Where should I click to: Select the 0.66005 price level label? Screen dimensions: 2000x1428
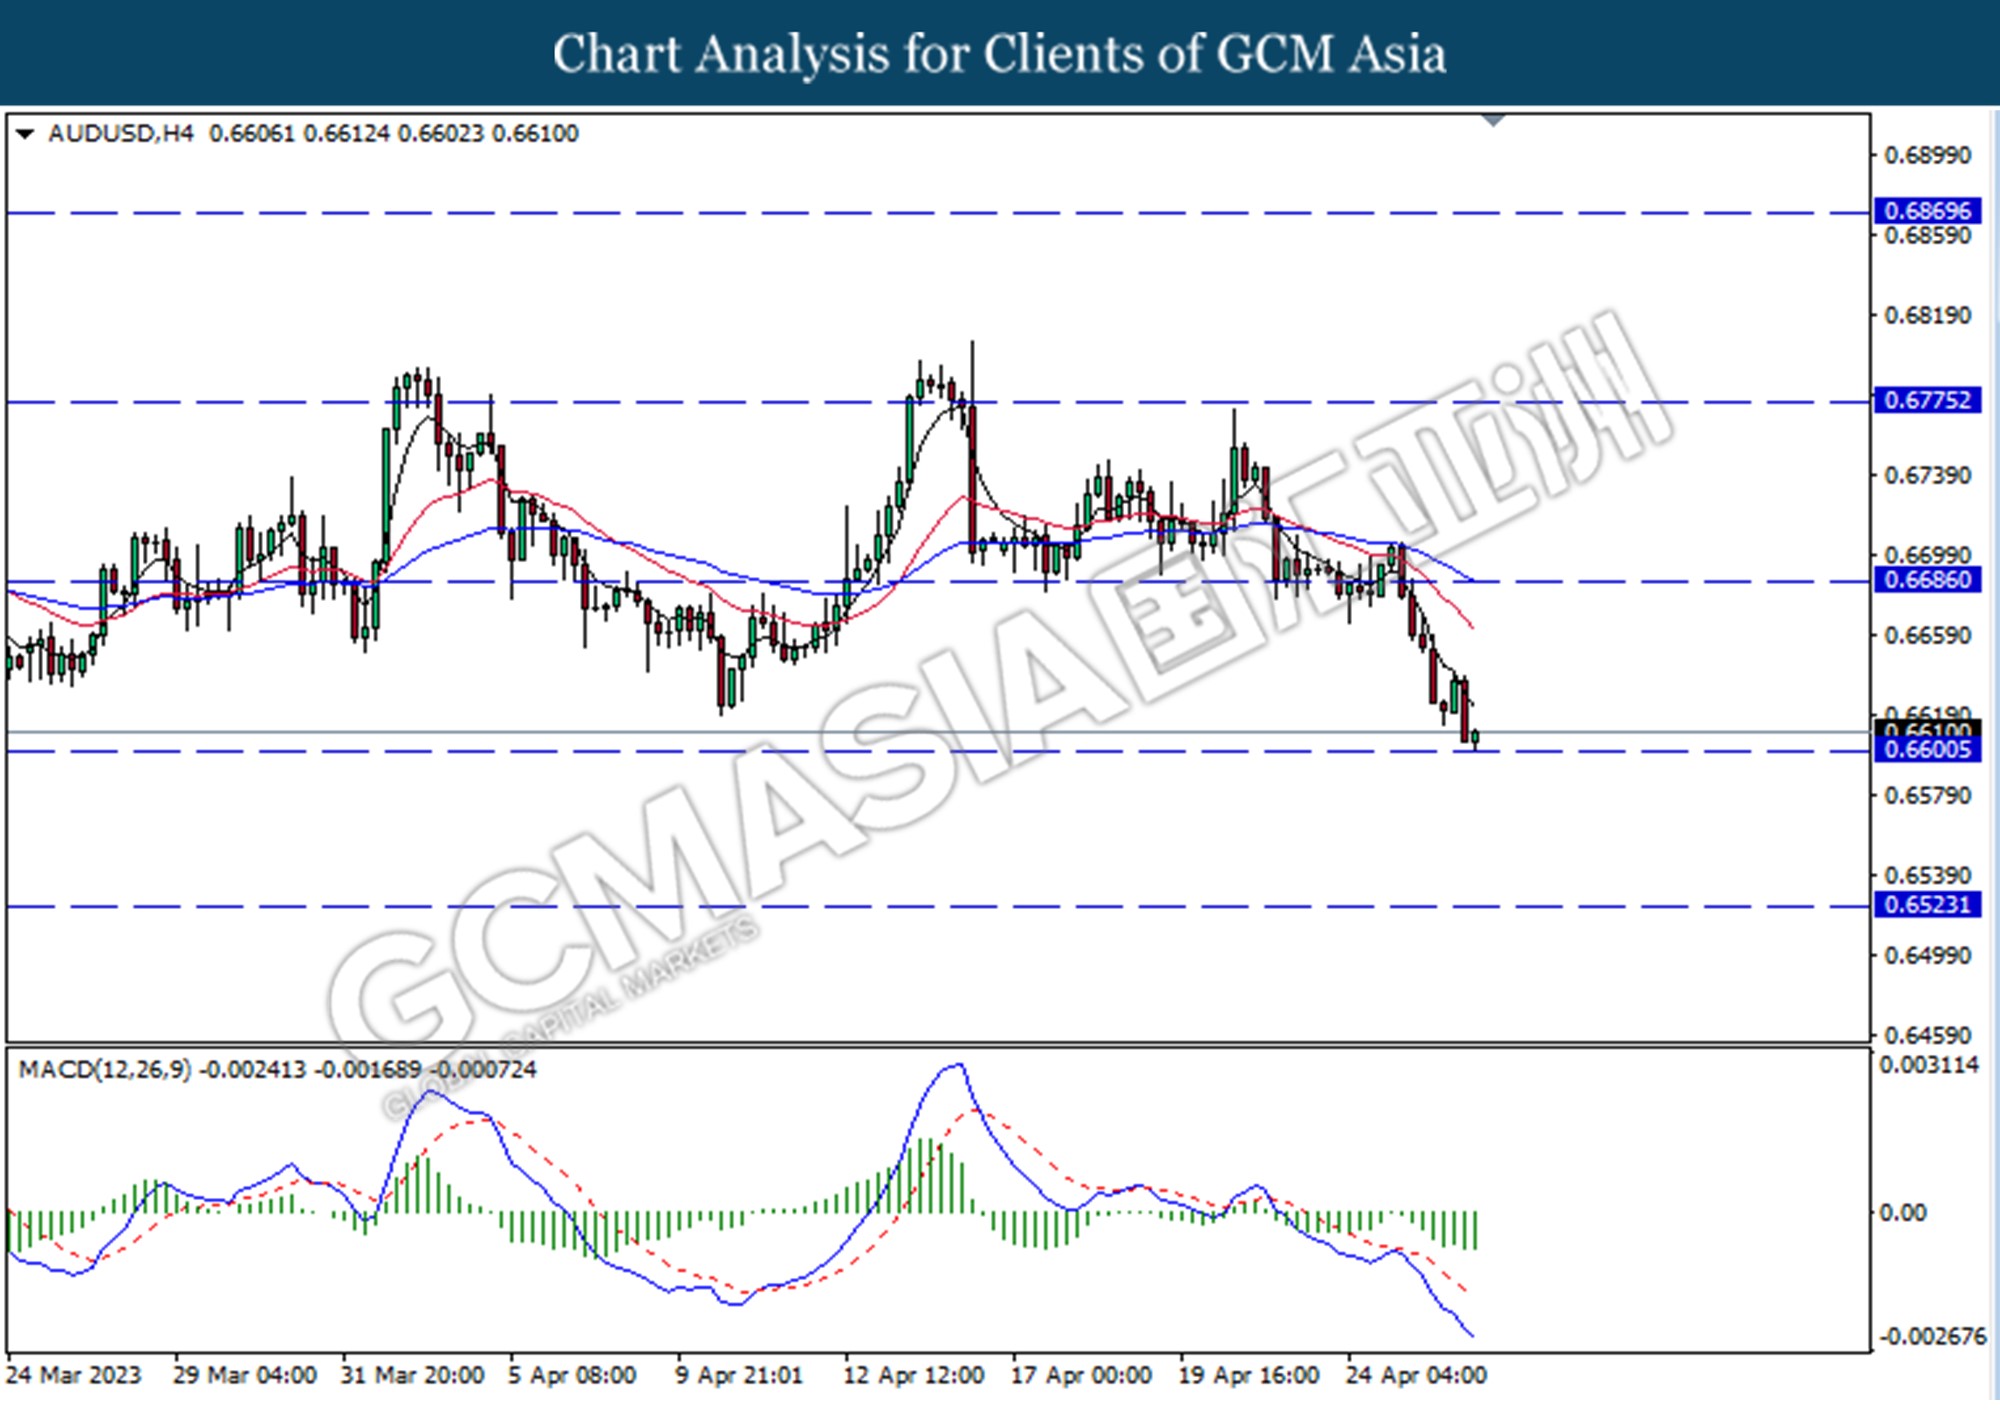pyautogui.click(x=1927, y=750)
